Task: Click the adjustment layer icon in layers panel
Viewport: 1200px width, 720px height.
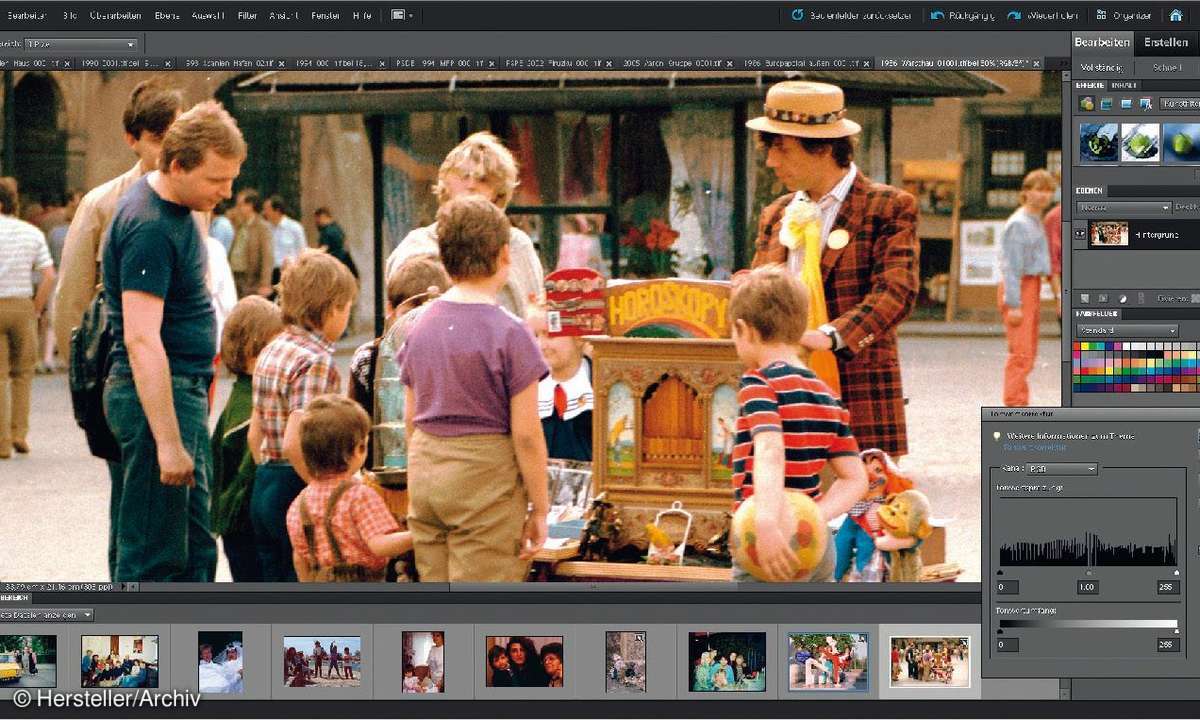Action: 1121,298
